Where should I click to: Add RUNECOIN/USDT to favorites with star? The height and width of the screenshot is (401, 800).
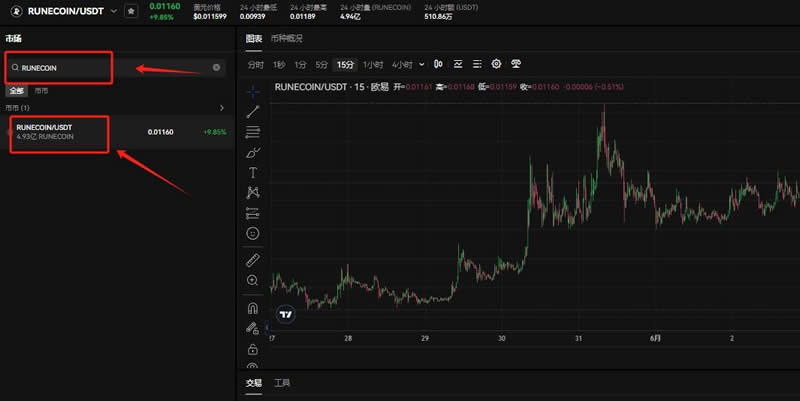coord(131,11)
